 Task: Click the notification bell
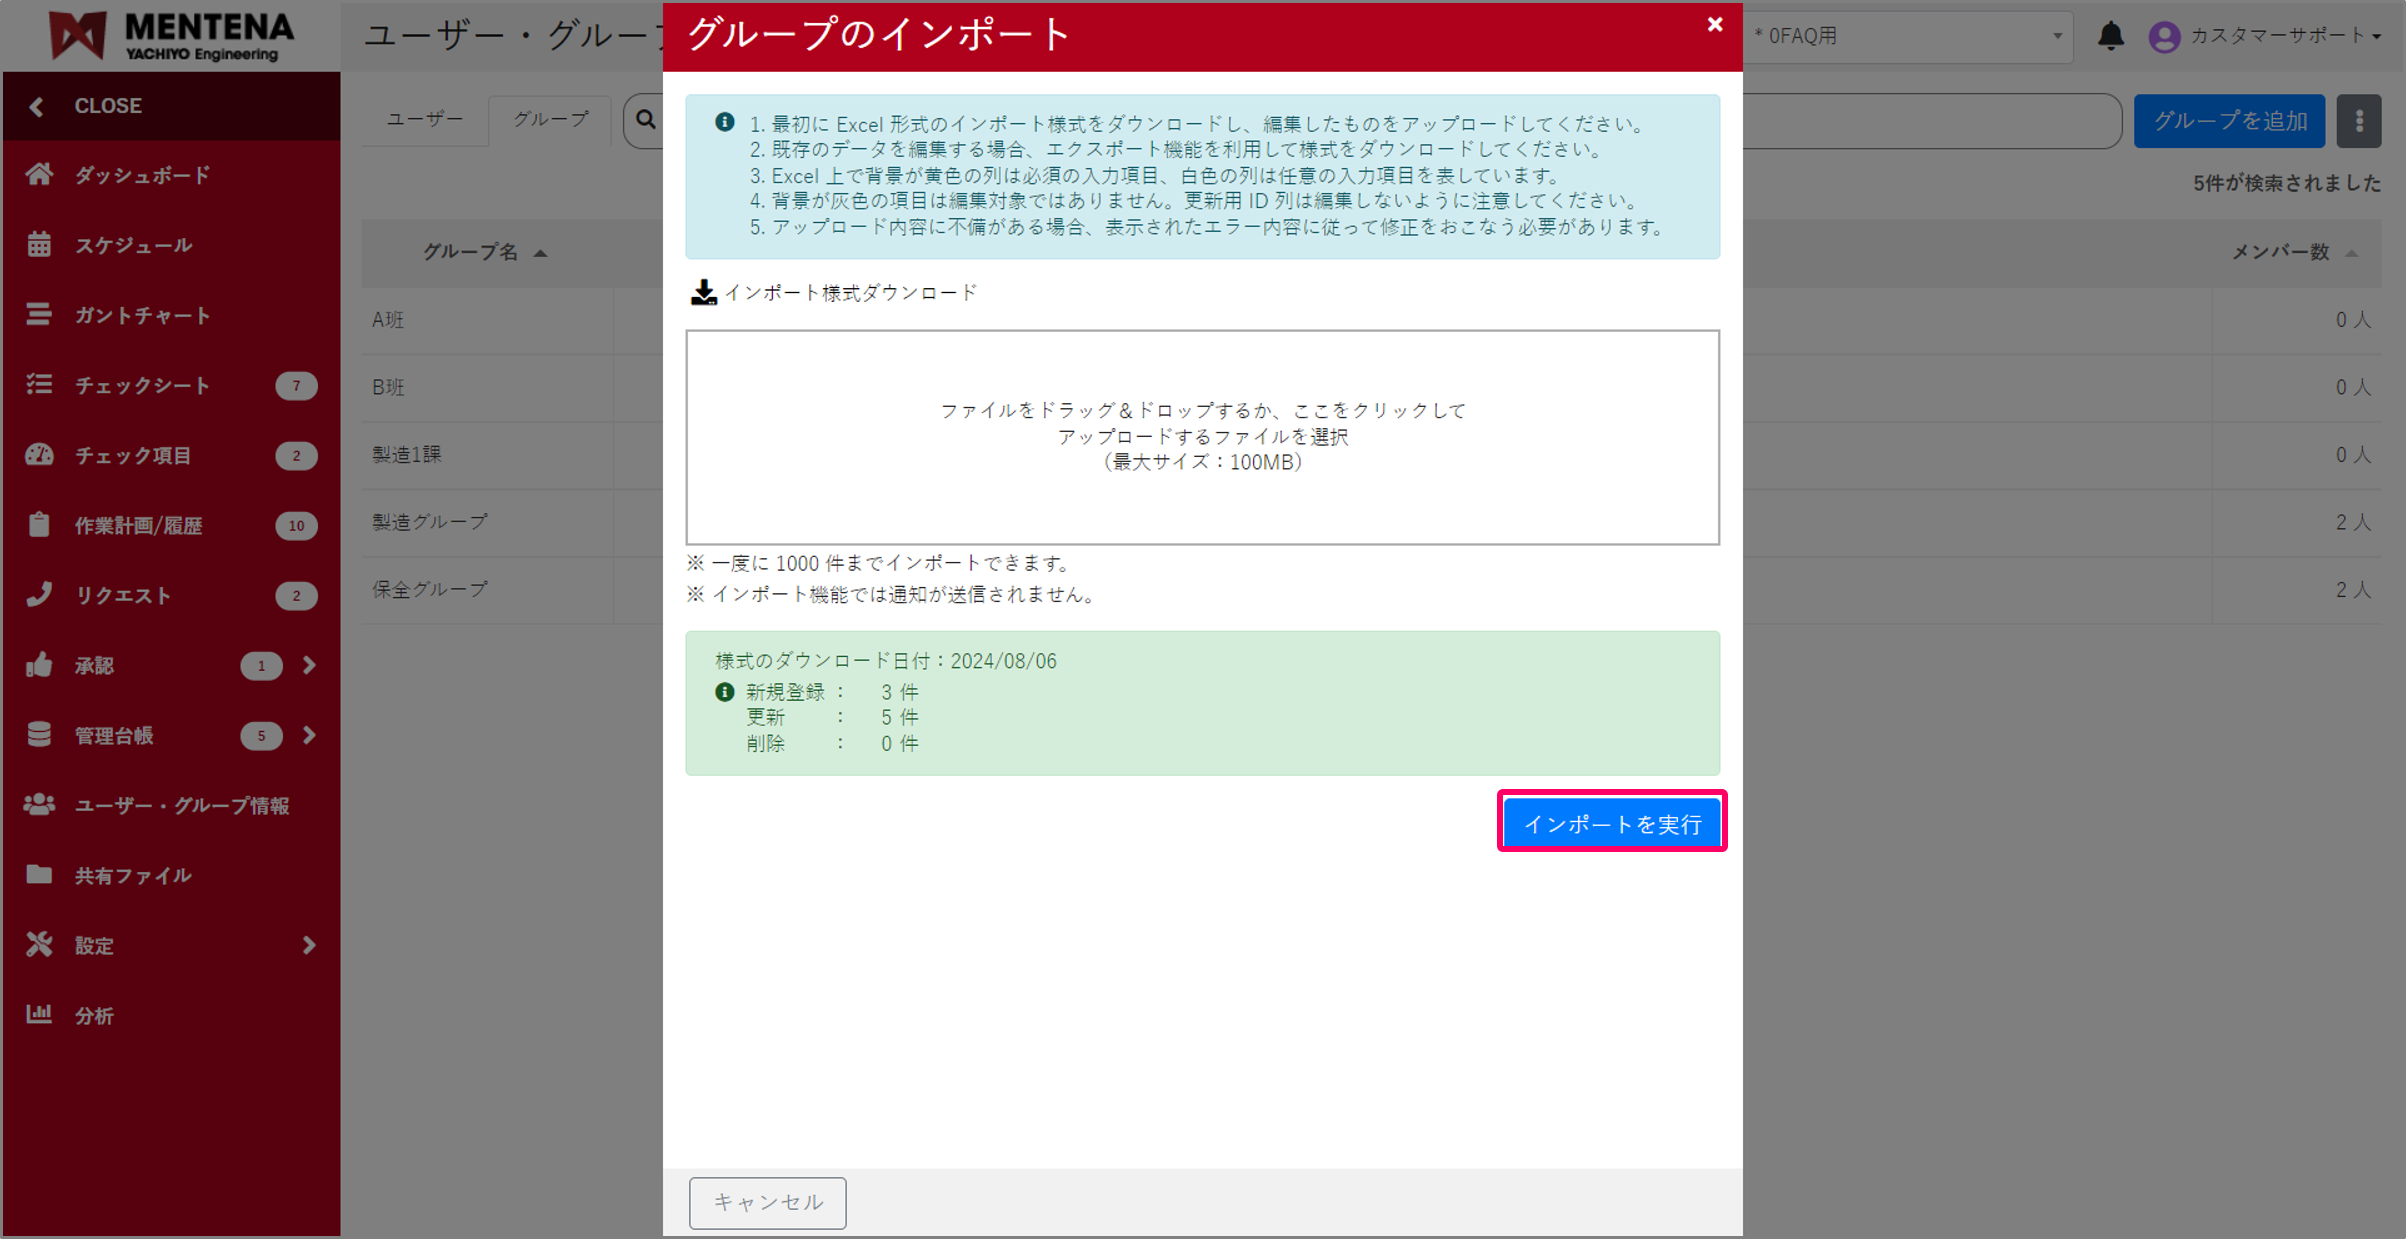pos(2112,36)
